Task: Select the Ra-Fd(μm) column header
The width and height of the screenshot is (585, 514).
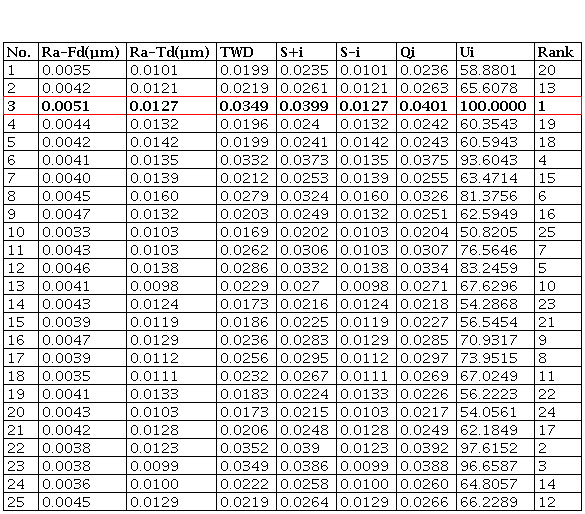Action: [x=81, y=52]
